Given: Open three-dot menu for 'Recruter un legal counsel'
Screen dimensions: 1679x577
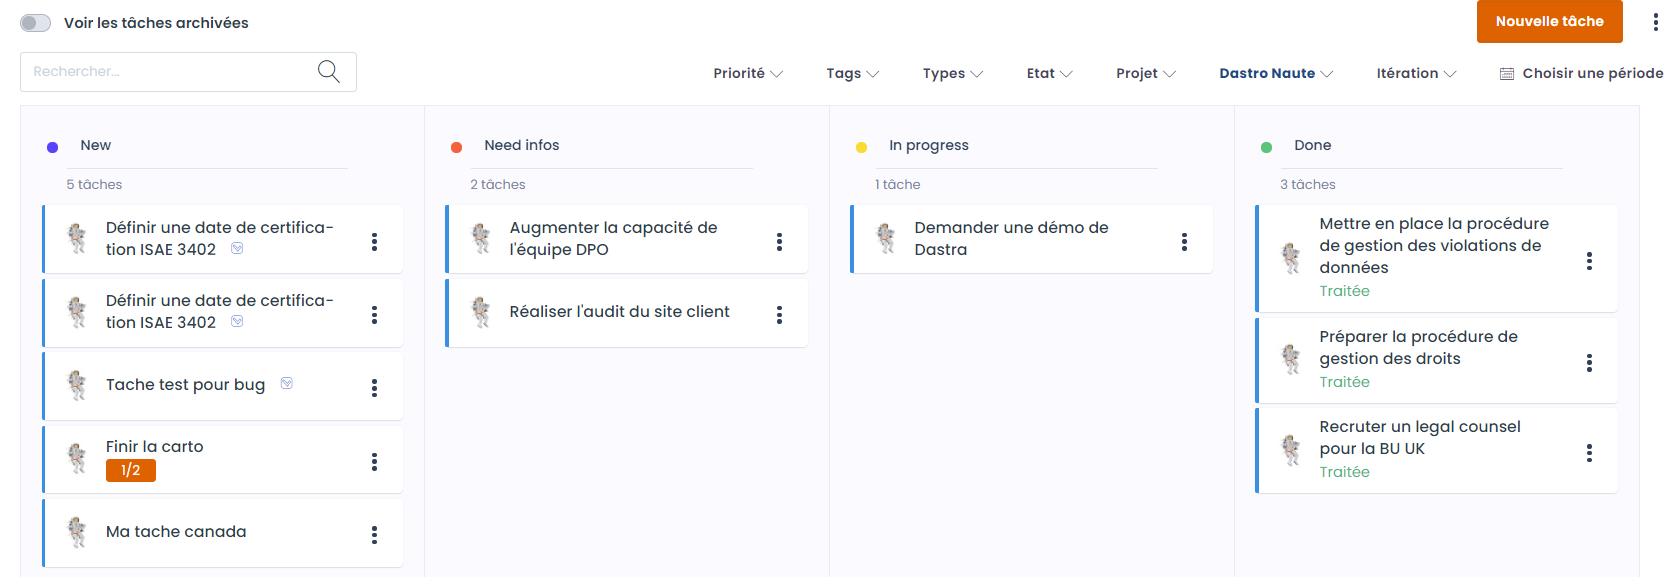Looking at the screenshot, I should (1589, 453).
